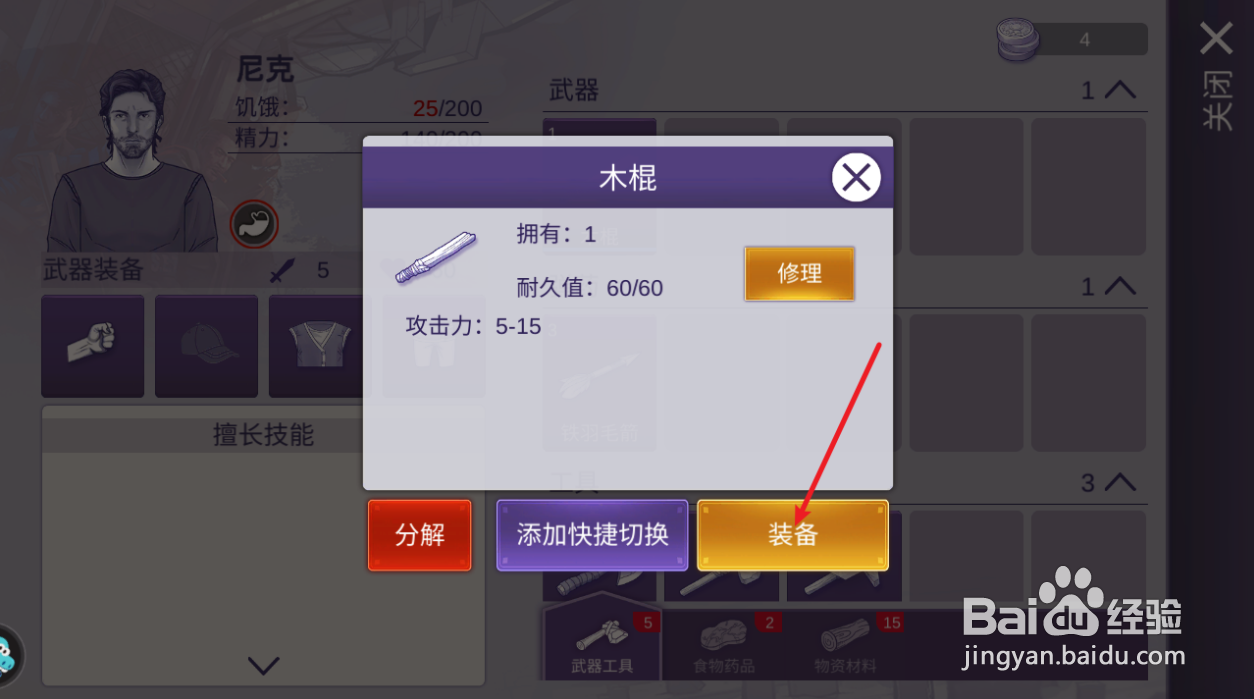Switch to the 物资材料 tab
This screenshot has width=1254, height=699.
847,646
